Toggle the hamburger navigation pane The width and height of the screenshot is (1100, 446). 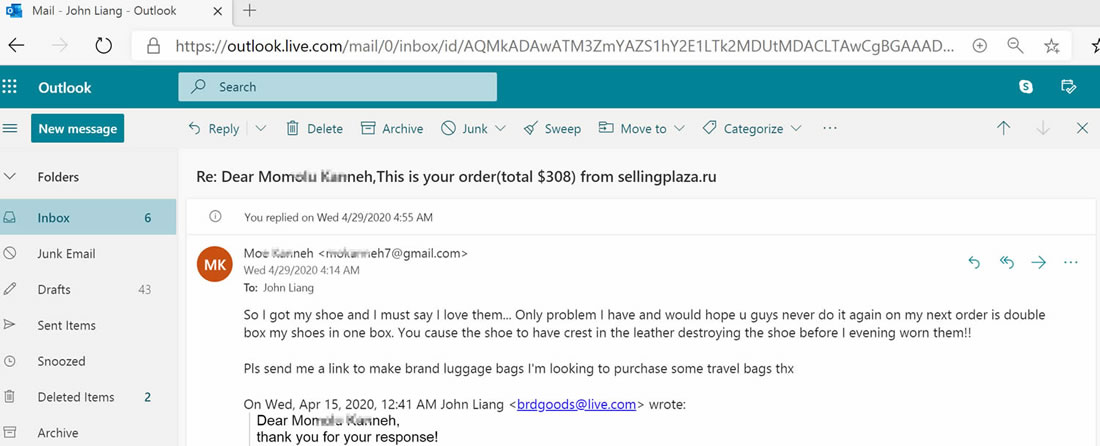tap(11, 128)
